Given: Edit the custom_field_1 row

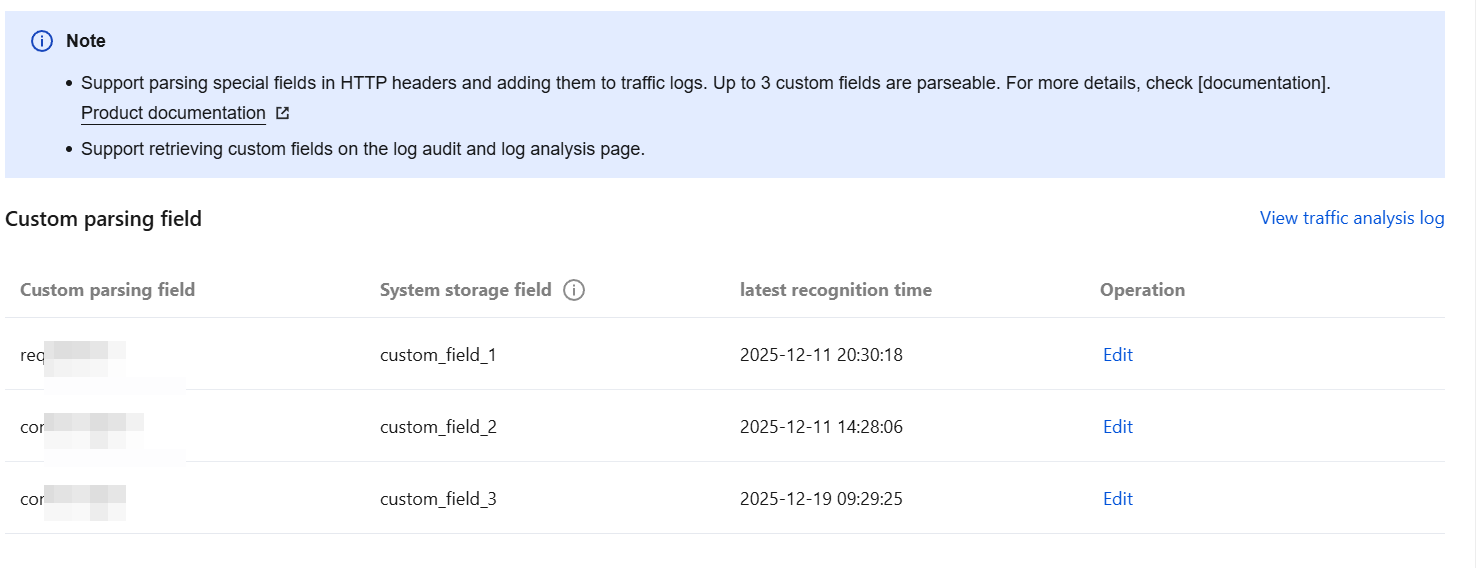Looking at the screenshot, I should 1117,355.
